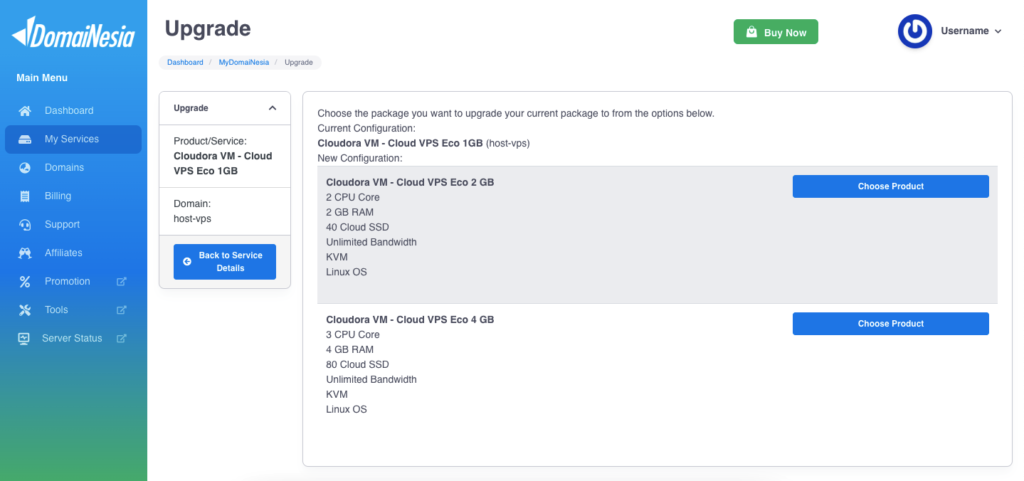Open My Services in the sidebar
This screenshot has width=1024, height=481.
click(x=73, y=139)
